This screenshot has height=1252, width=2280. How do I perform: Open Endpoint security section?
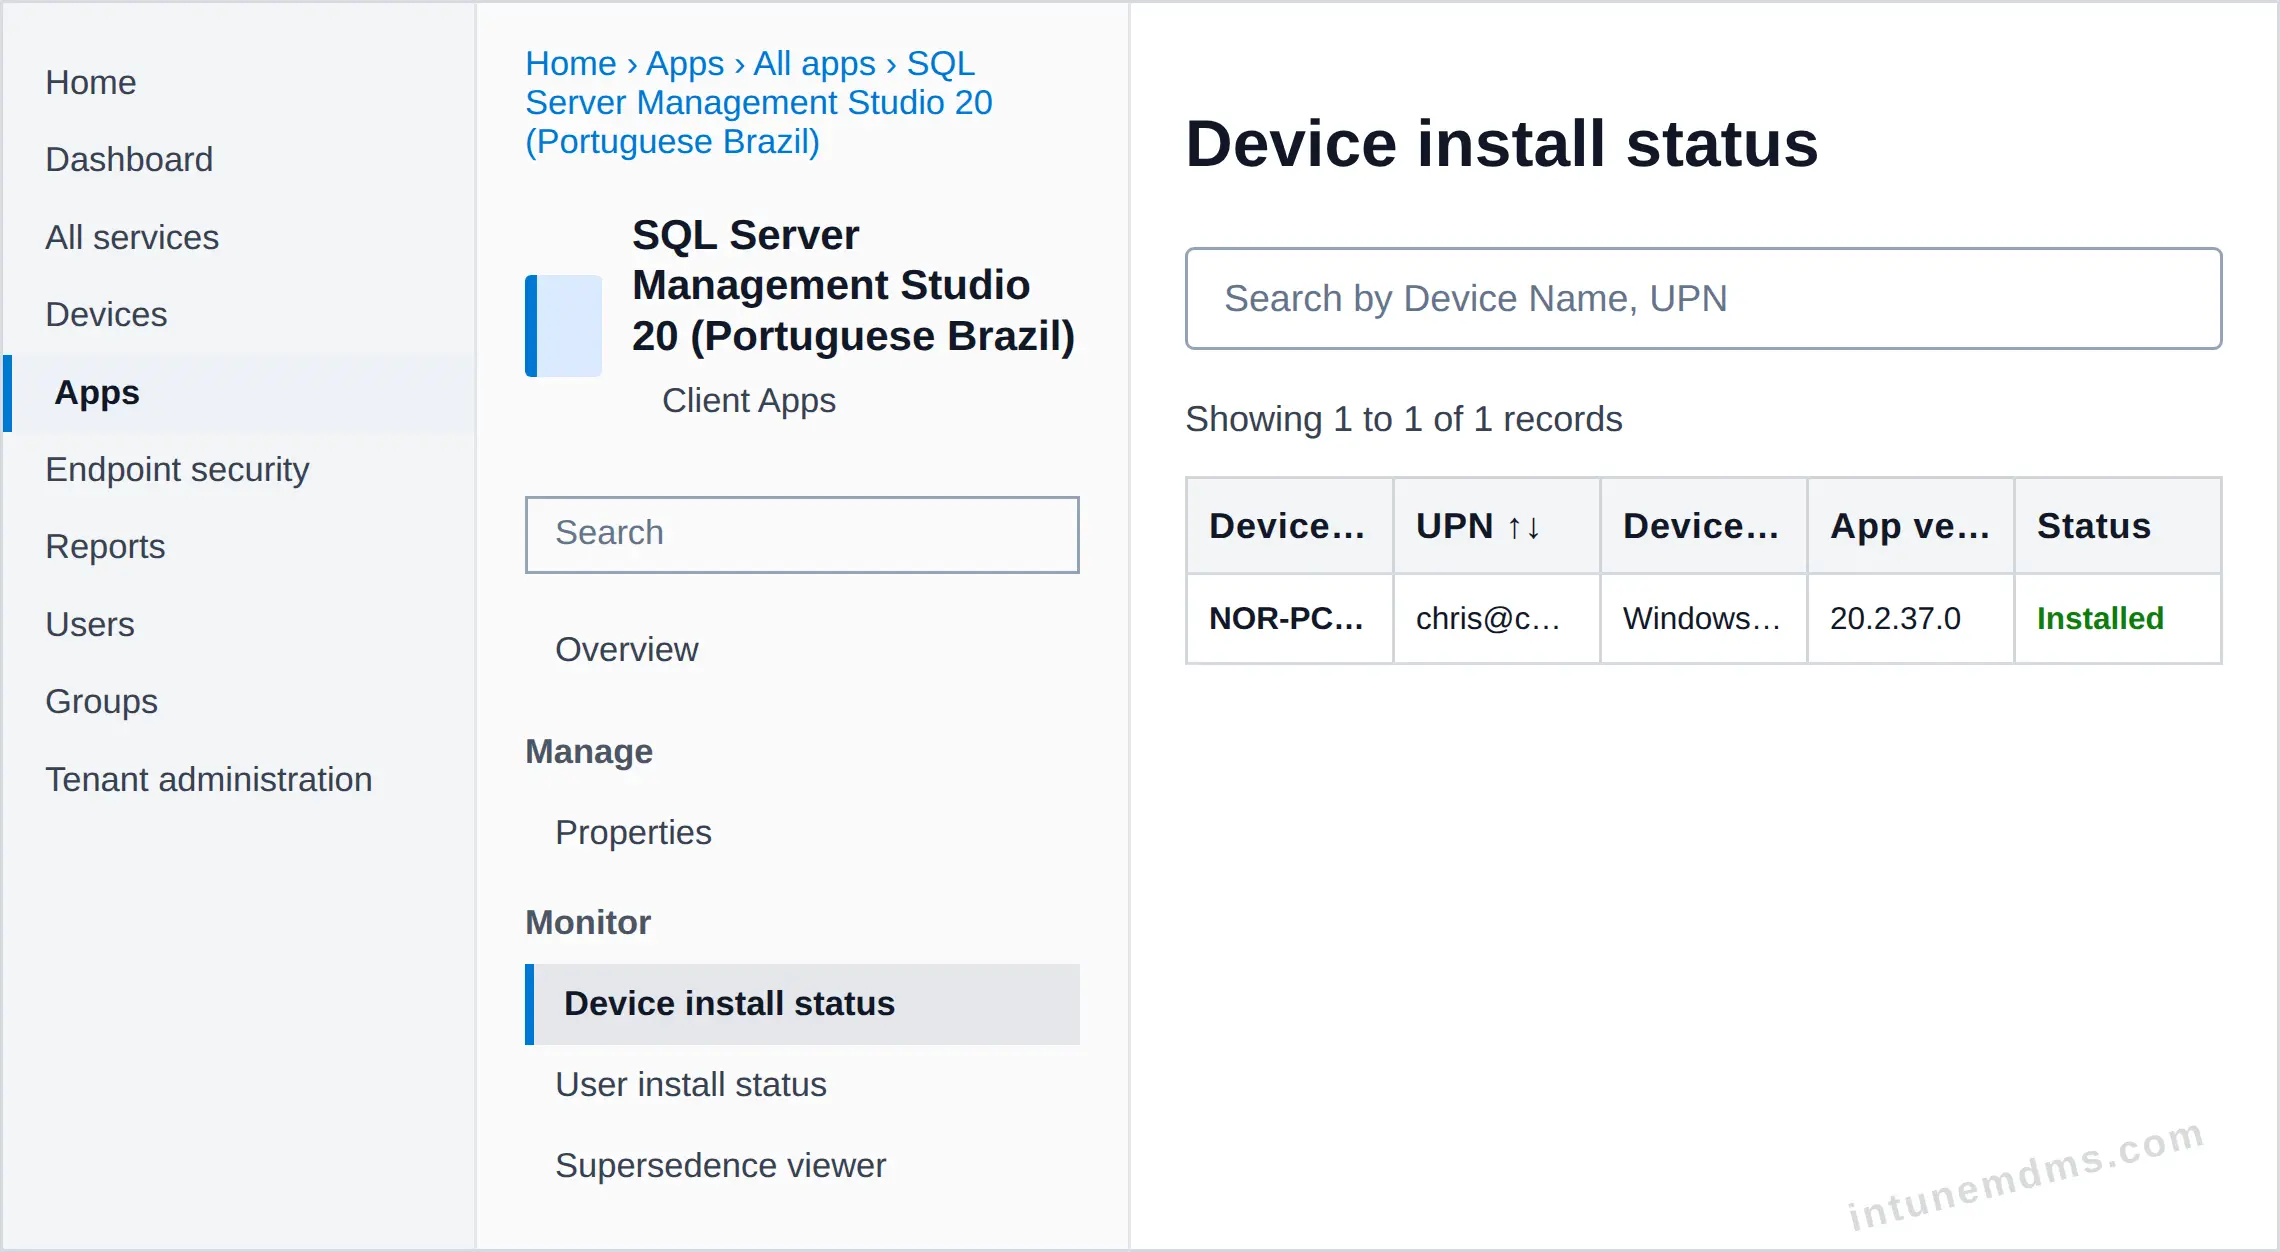coord(178,469)
